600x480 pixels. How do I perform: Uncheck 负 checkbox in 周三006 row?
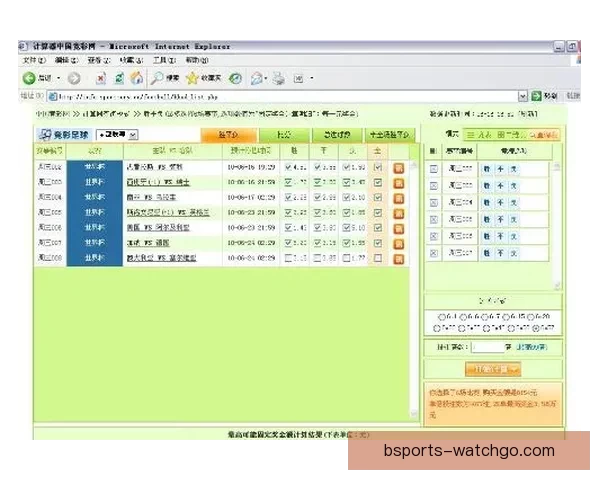346,228
